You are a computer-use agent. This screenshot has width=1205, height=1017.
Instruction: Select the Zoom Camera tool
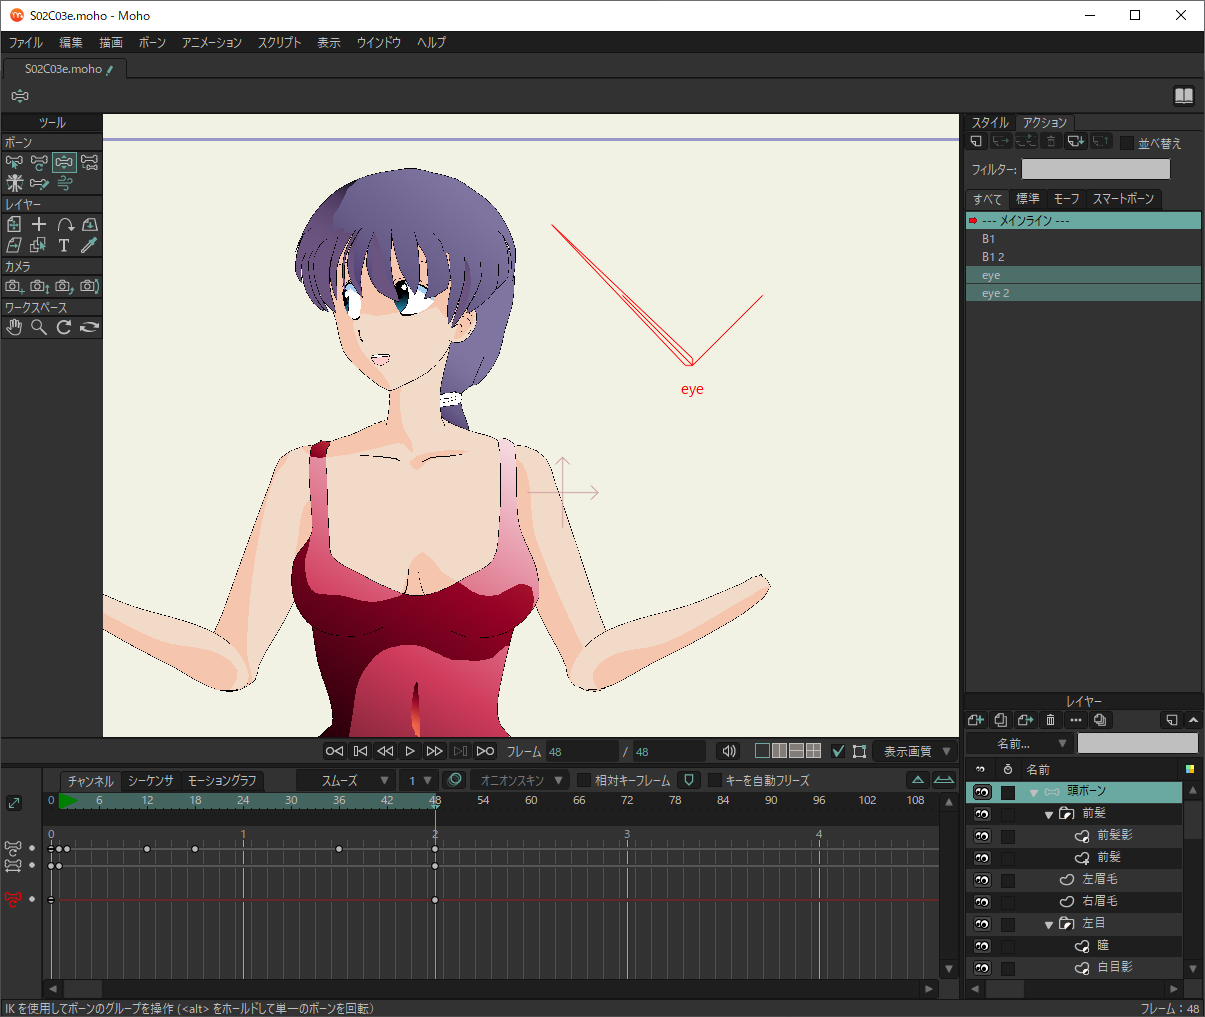[39, 286]
